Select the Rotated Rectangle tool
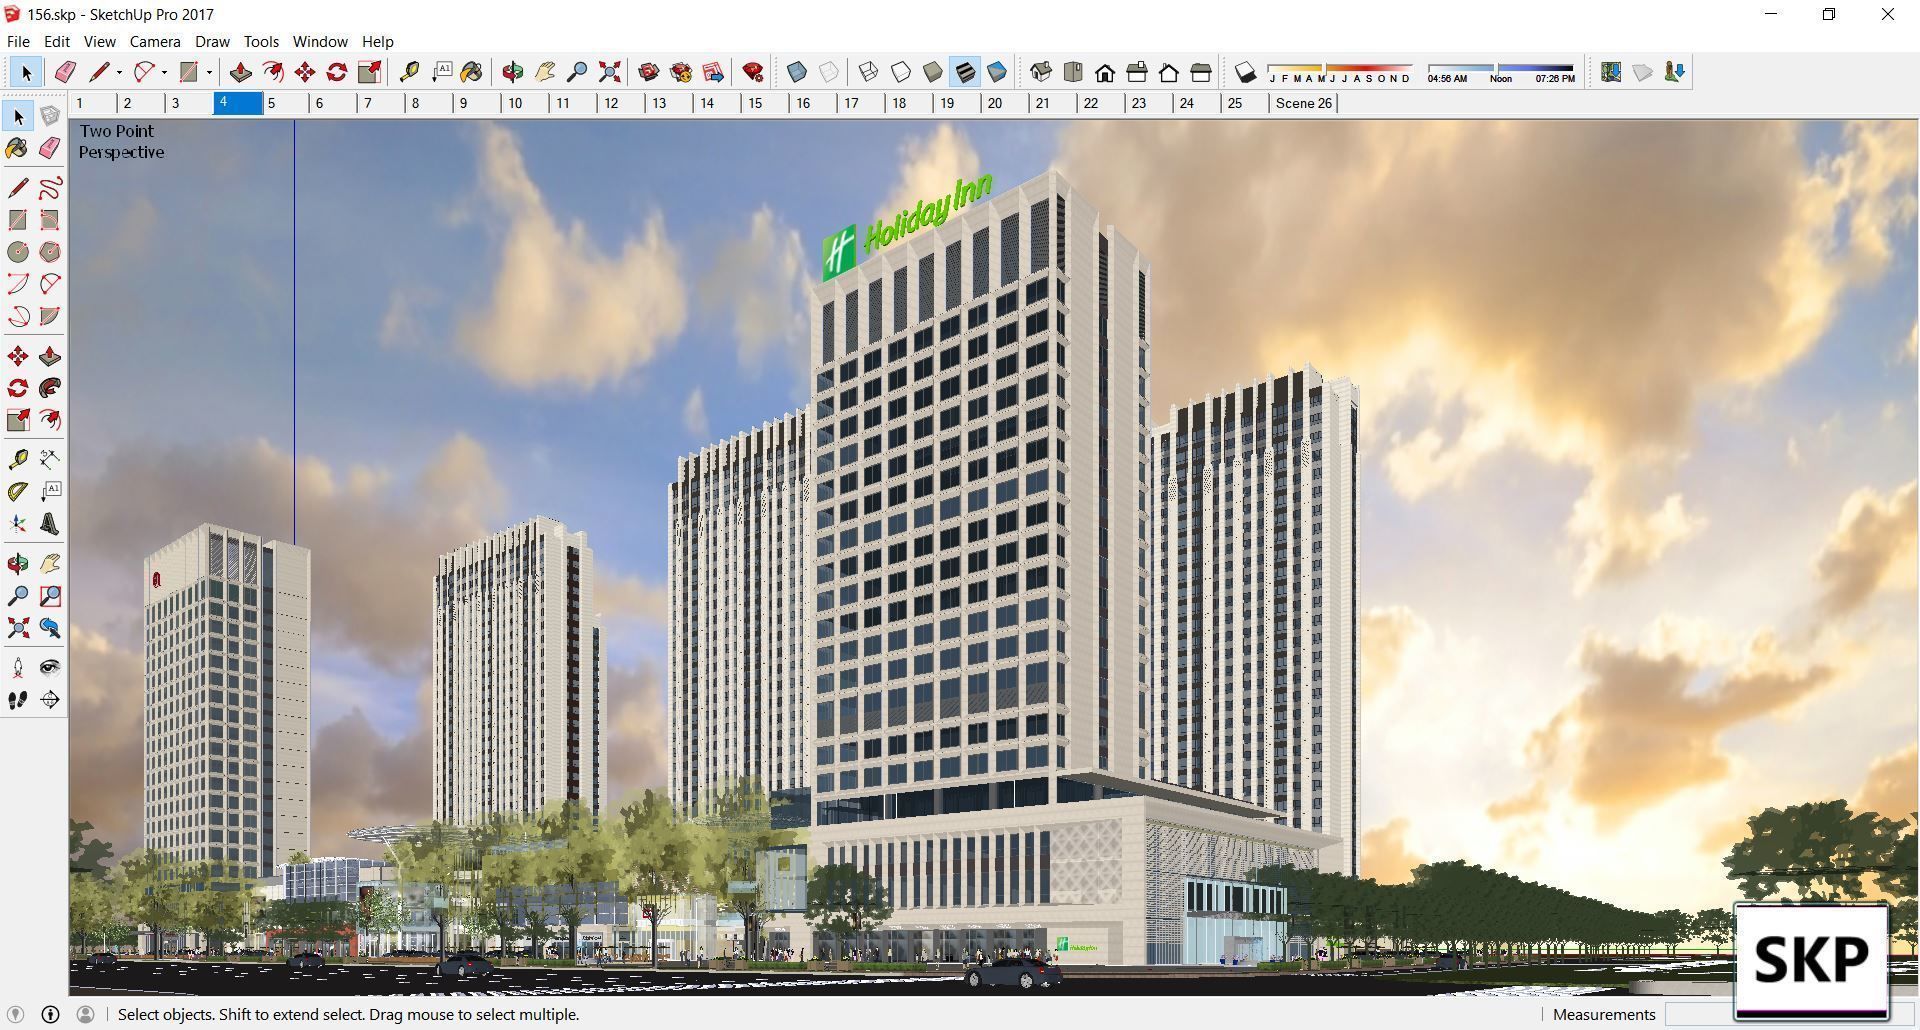This screenshot has width=1920, height=1030. (50, 220)
